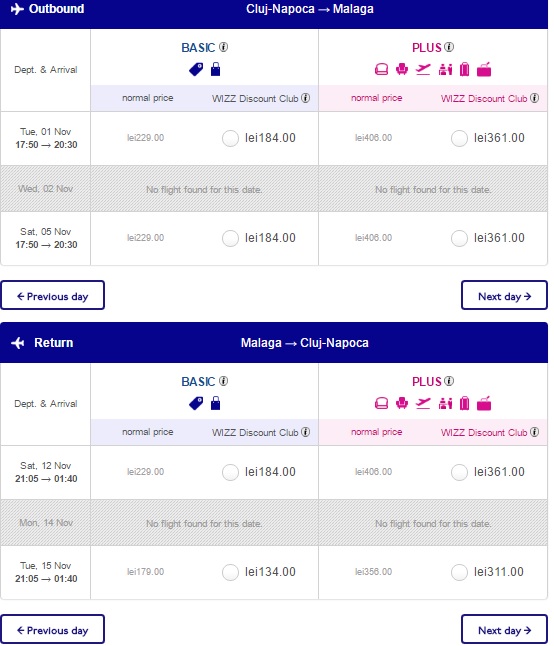Image resolution: width=554 pixels, height=646 pixels.
Task: Select lei361.00 PLUS fare for Sat 05 Nov
Action: point(459,238)
